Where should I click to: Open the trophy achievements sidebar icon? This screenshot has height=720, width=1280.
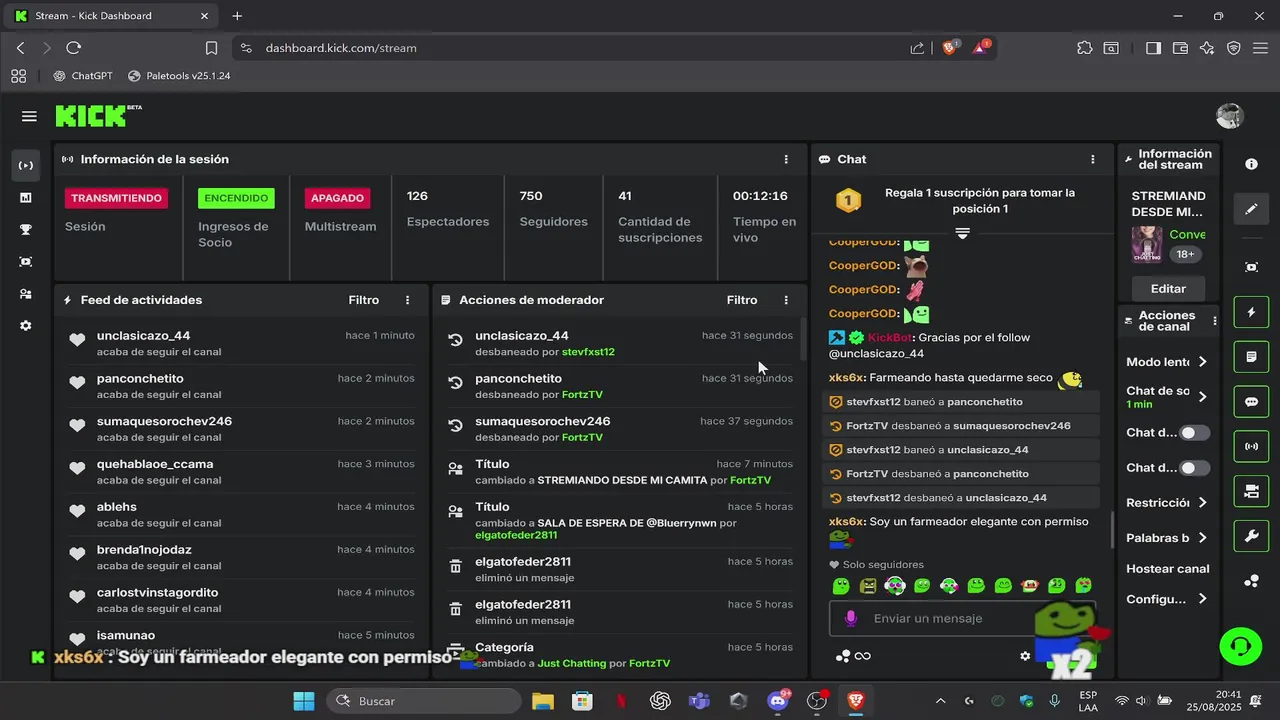[x=26, y=230]
